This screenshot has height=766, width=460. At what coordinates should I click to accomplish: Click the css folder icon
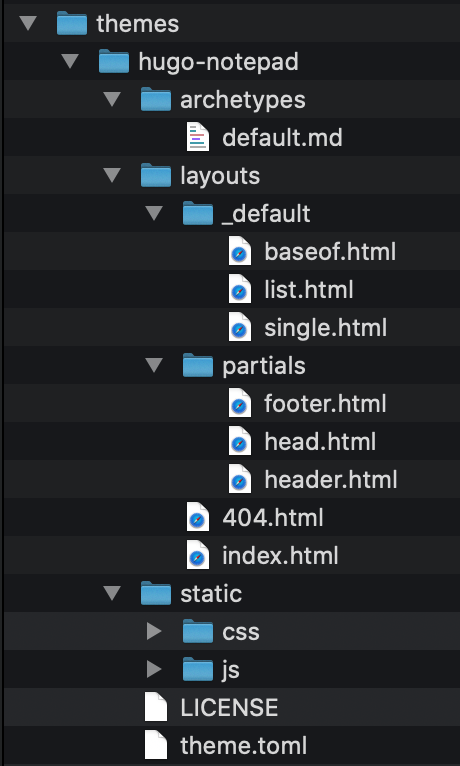(198, 631)
